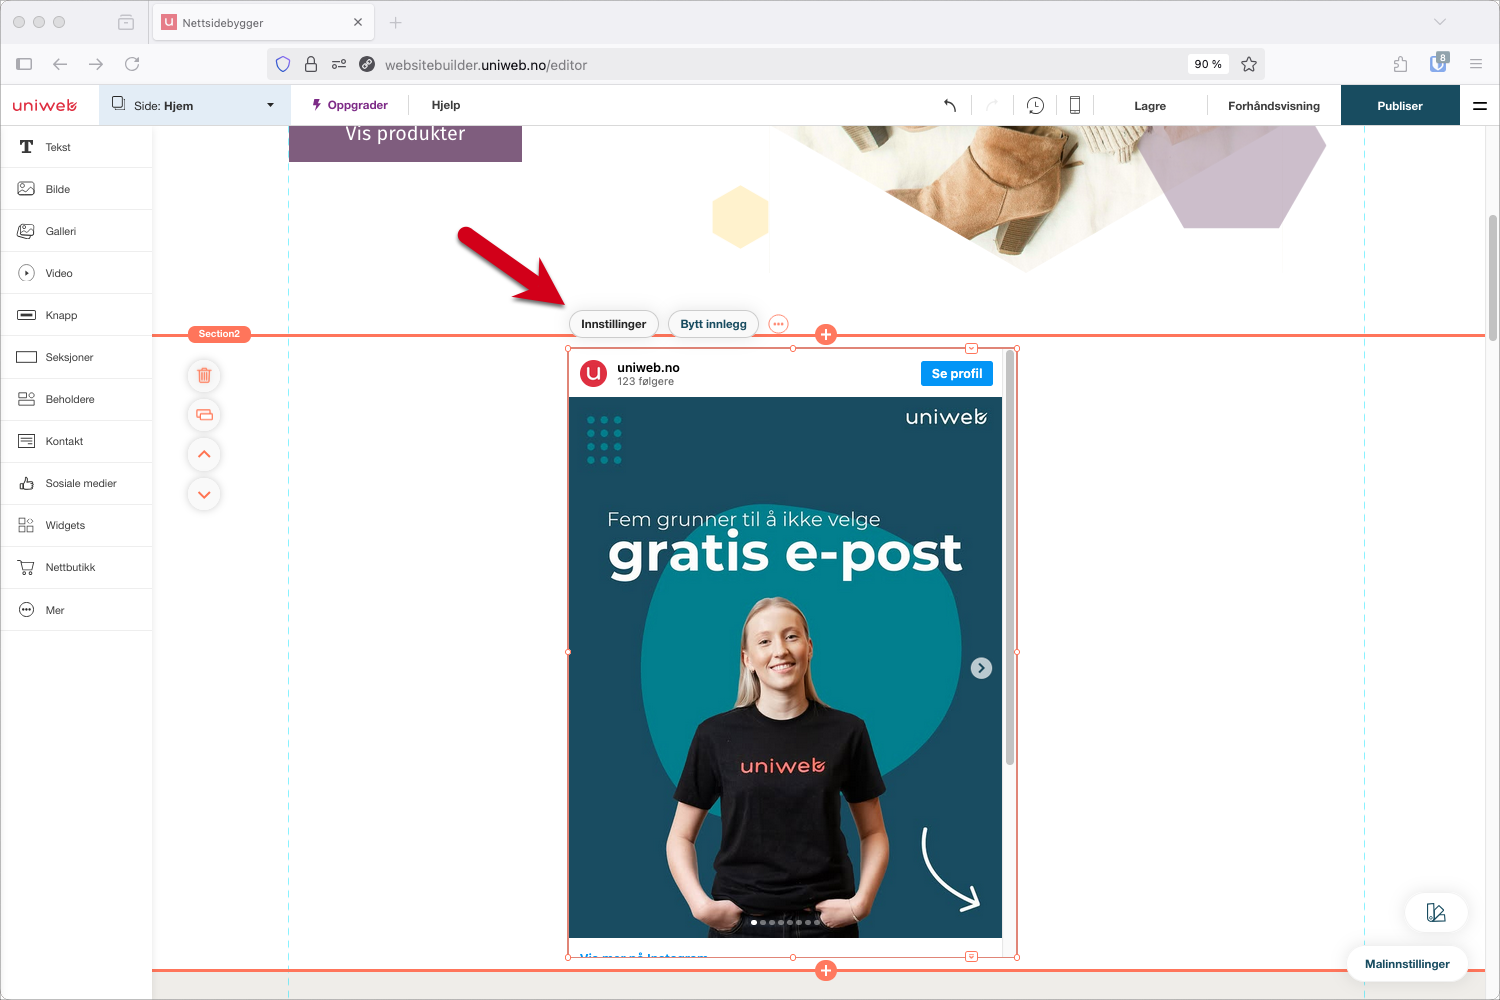Viewport: 1500px width, 1000px height.
Task: Move Section2 up with the arrow button
Action: [204, 454]
